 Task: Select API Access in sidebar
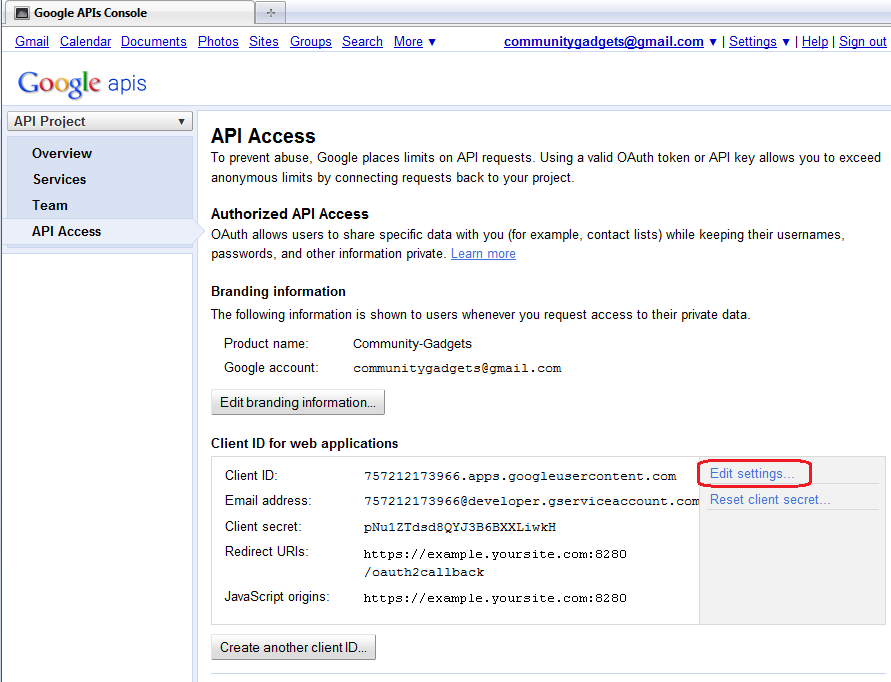click(66, 231)
